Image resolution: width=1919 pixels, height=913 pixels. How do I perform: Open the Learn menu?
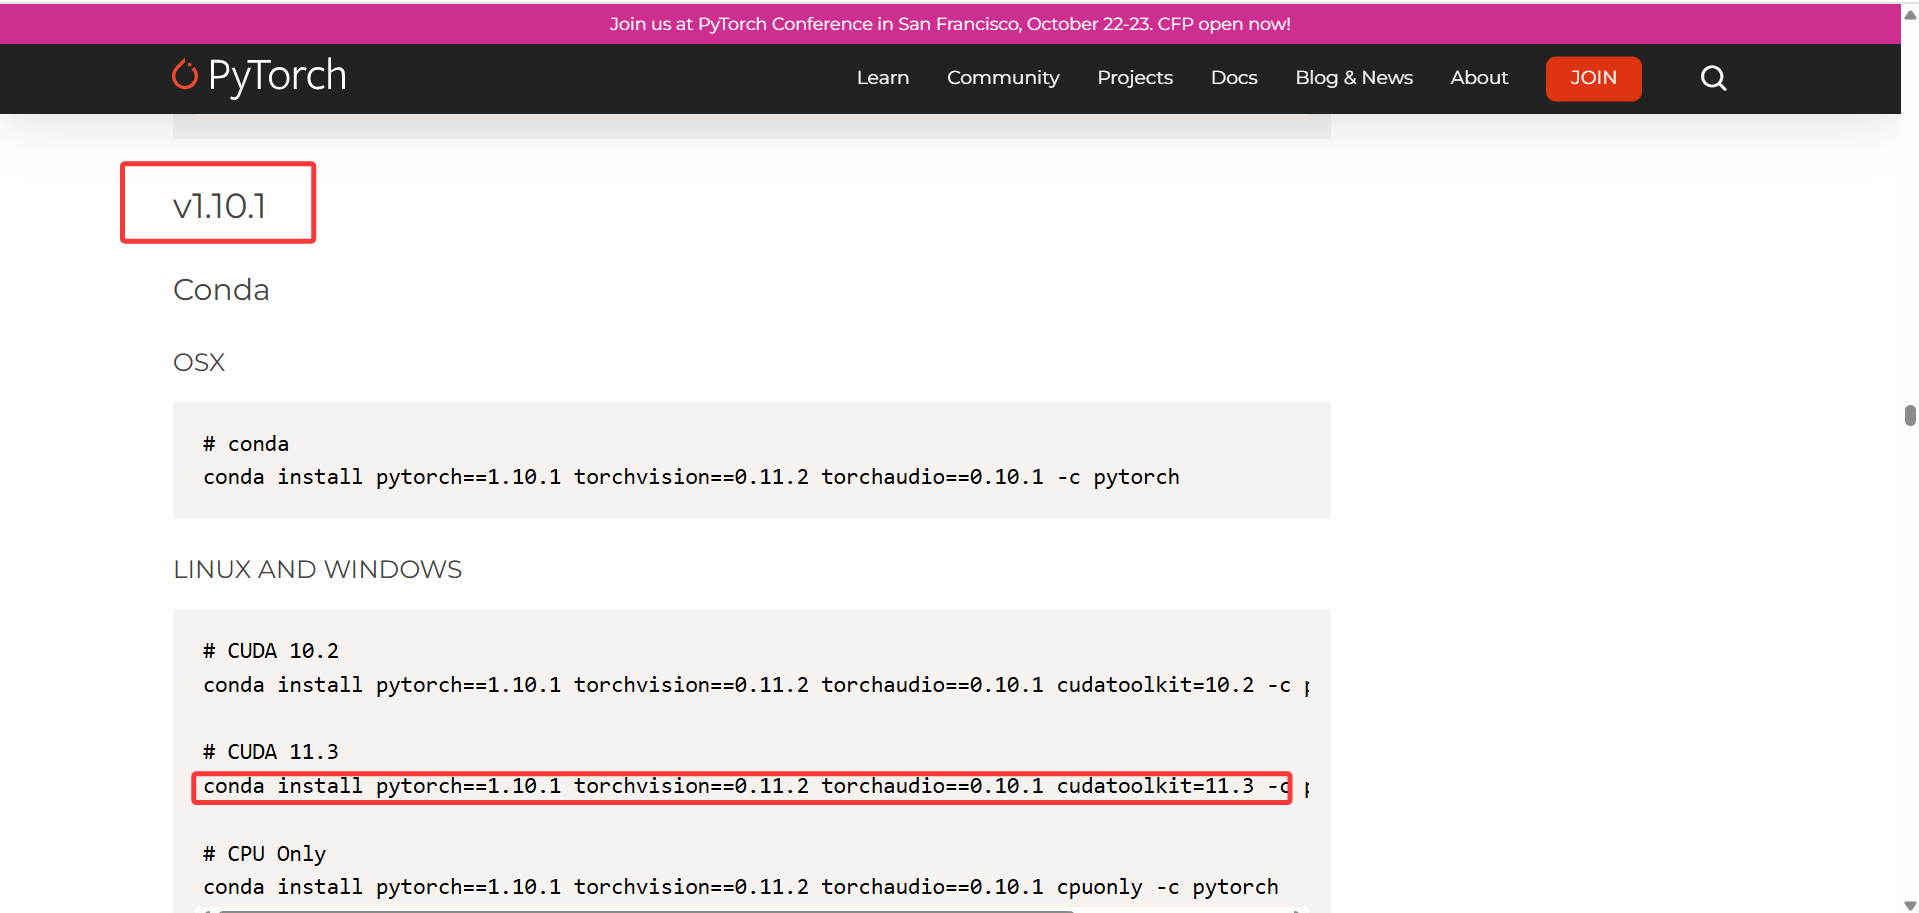pyautogui.click(x=882, y=78)
